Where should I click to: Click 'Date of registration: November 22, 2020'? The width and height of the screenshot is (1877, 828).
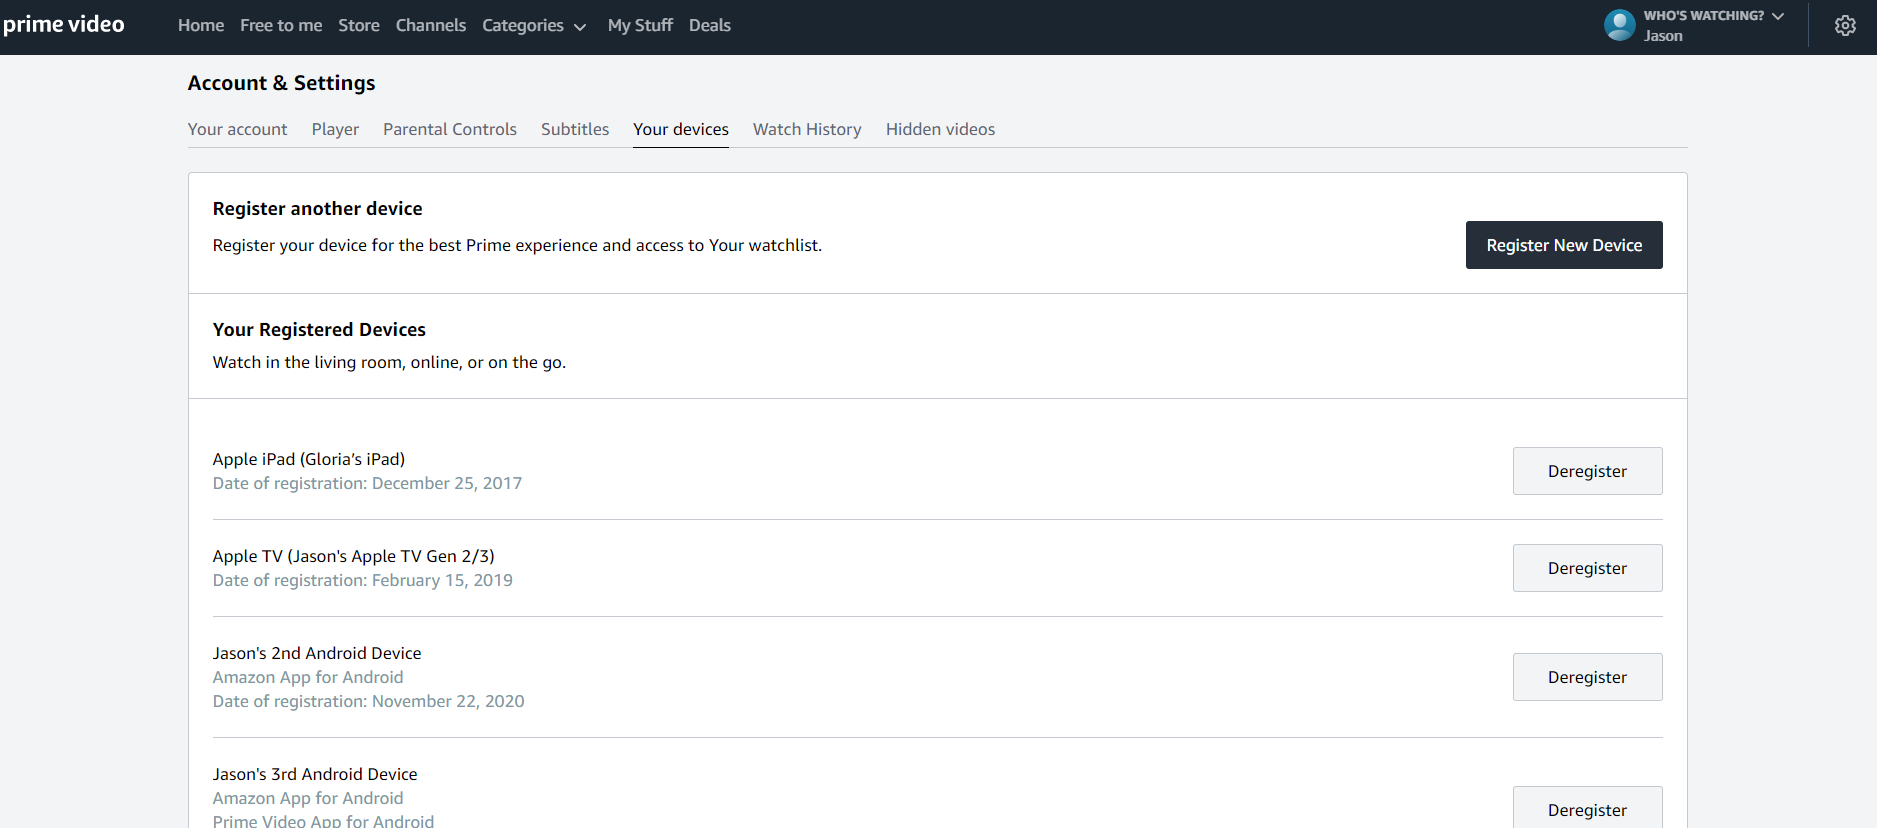369,701
